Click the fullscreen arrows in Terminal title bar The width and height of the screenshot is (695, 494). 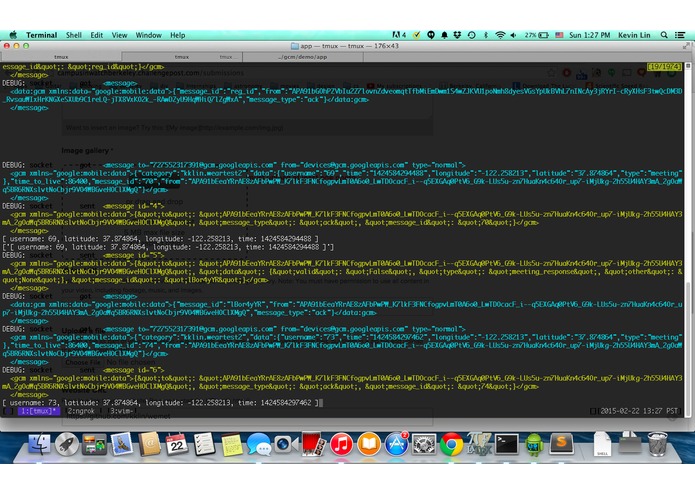[x=686, y=46]
